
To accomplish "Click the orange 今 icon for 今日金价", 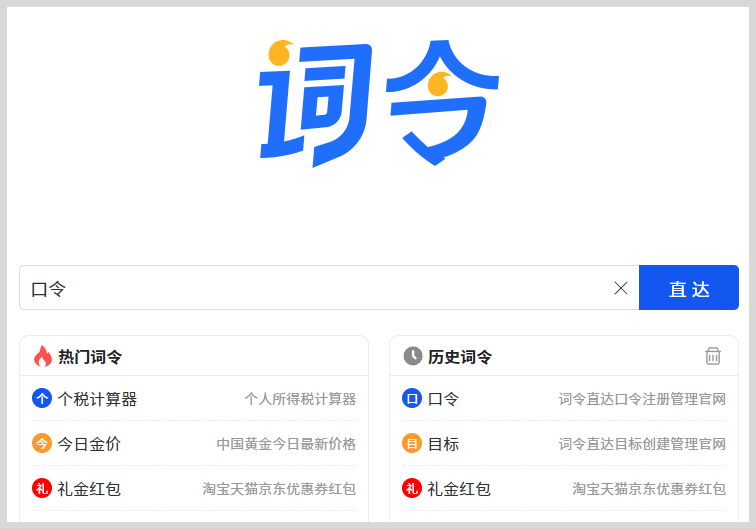I will click(x=42, y=443).
